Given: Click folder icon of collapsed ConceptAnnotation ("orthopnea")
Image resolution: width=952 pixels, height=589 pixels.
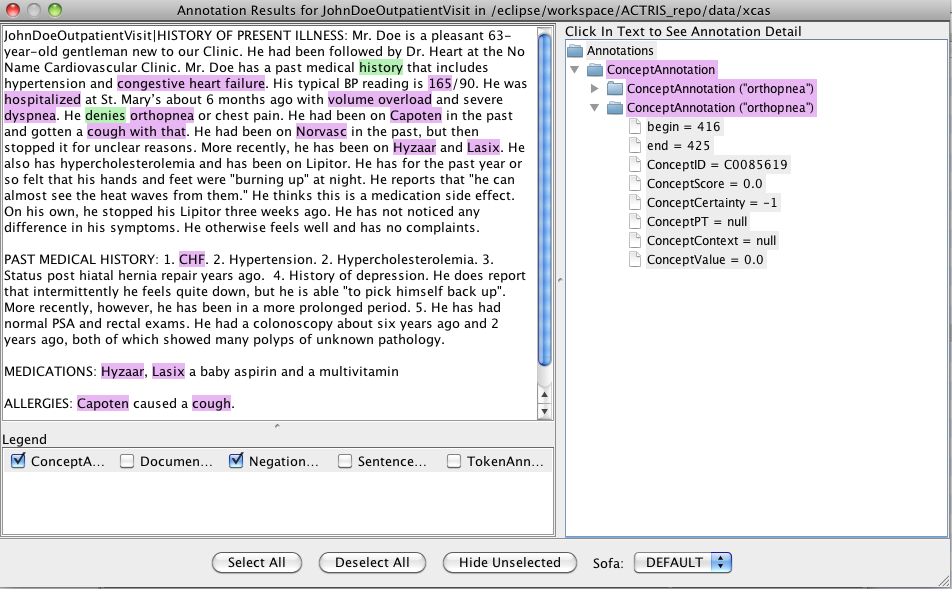Looking at the screenshot, I should pyautogui.click(x=615, y=89).
